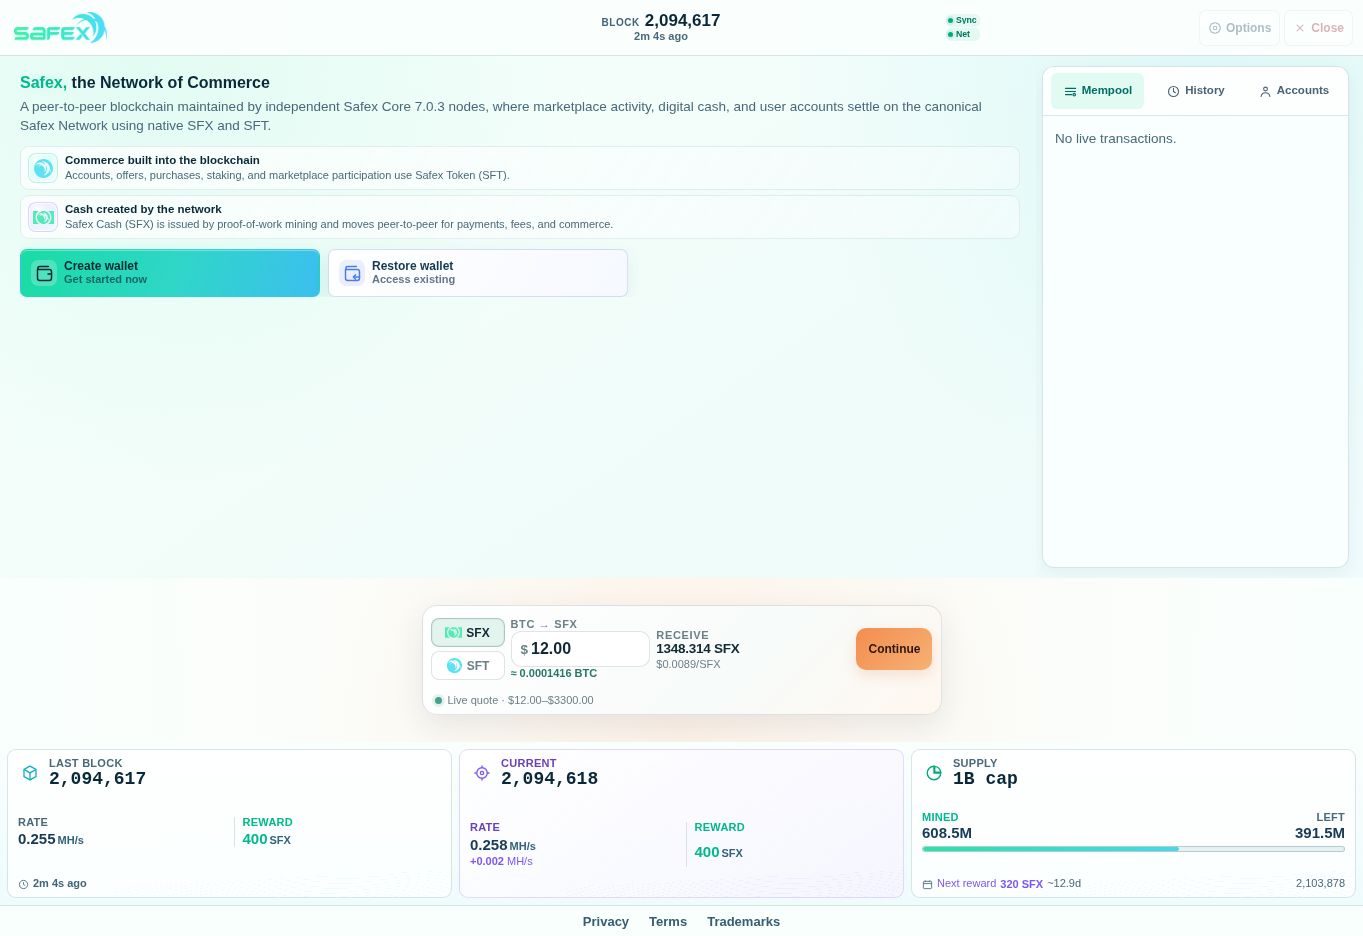1363x936 pixels.
Task: Click the header block number 2,094,617
Action: [x=682, y=20]
